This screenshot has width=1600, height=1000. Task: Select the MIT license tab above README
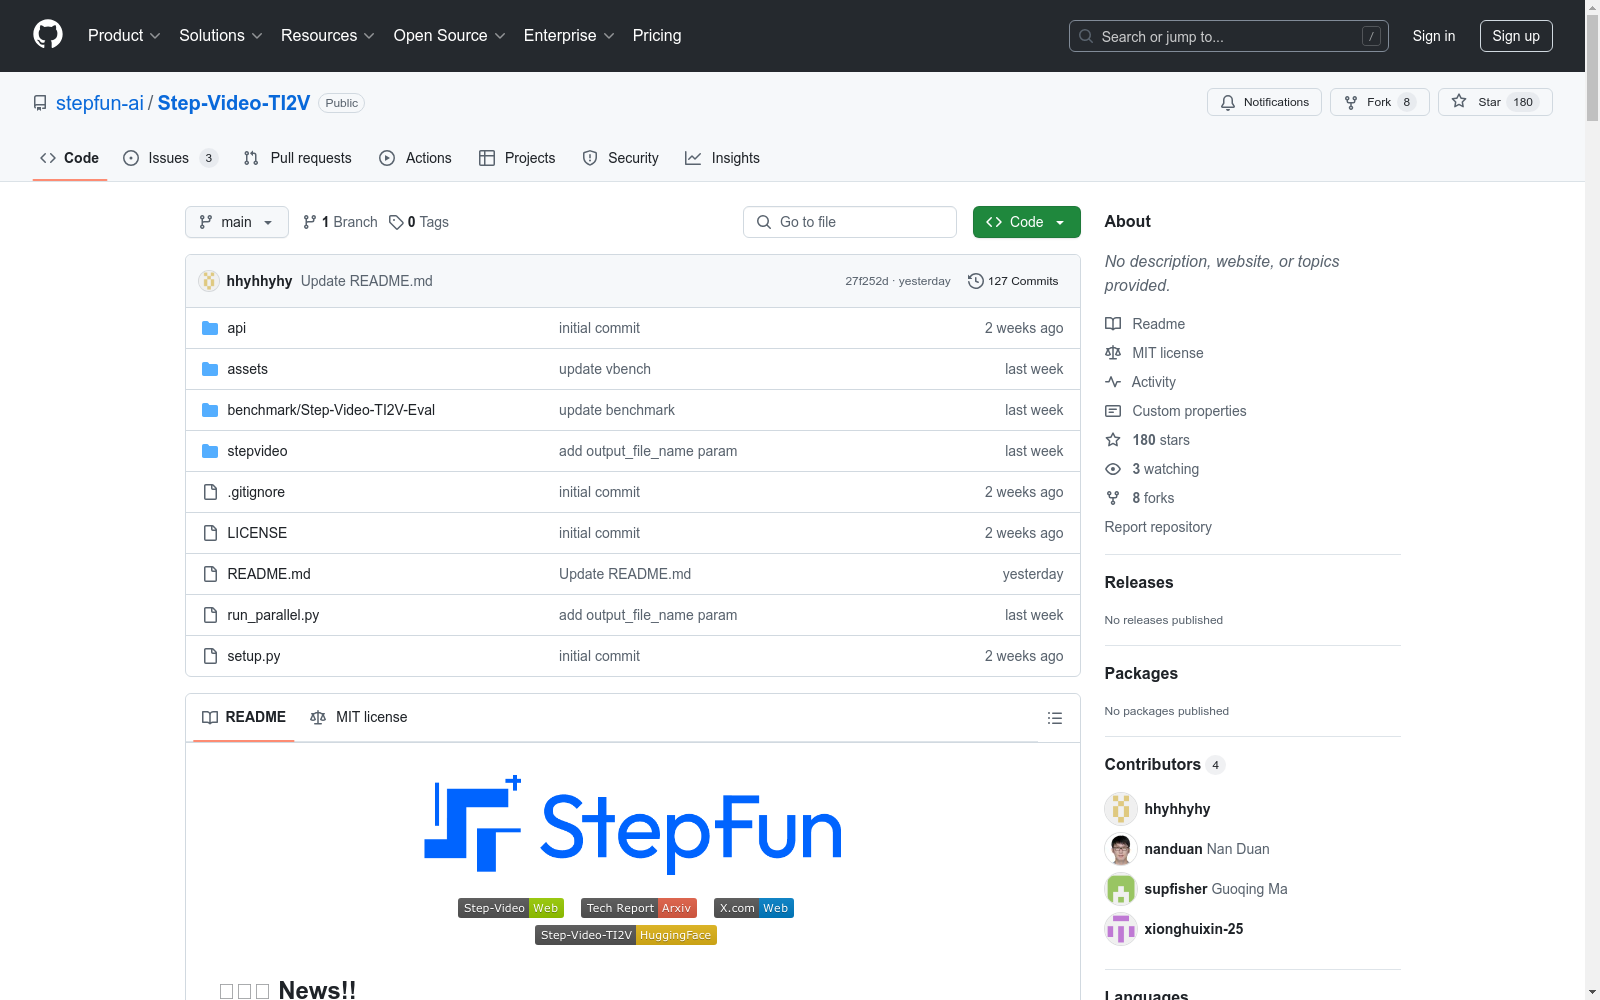point(359,717)
